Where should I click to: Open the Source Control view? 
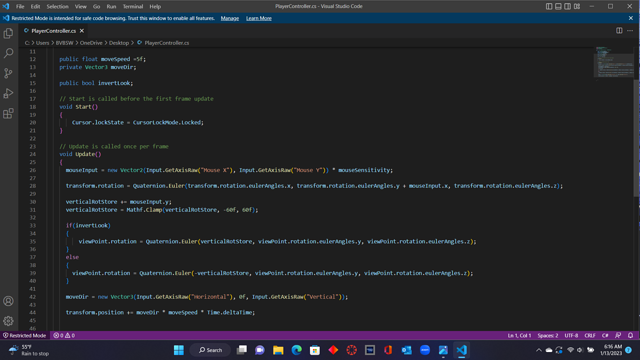[x=8, y=73]
